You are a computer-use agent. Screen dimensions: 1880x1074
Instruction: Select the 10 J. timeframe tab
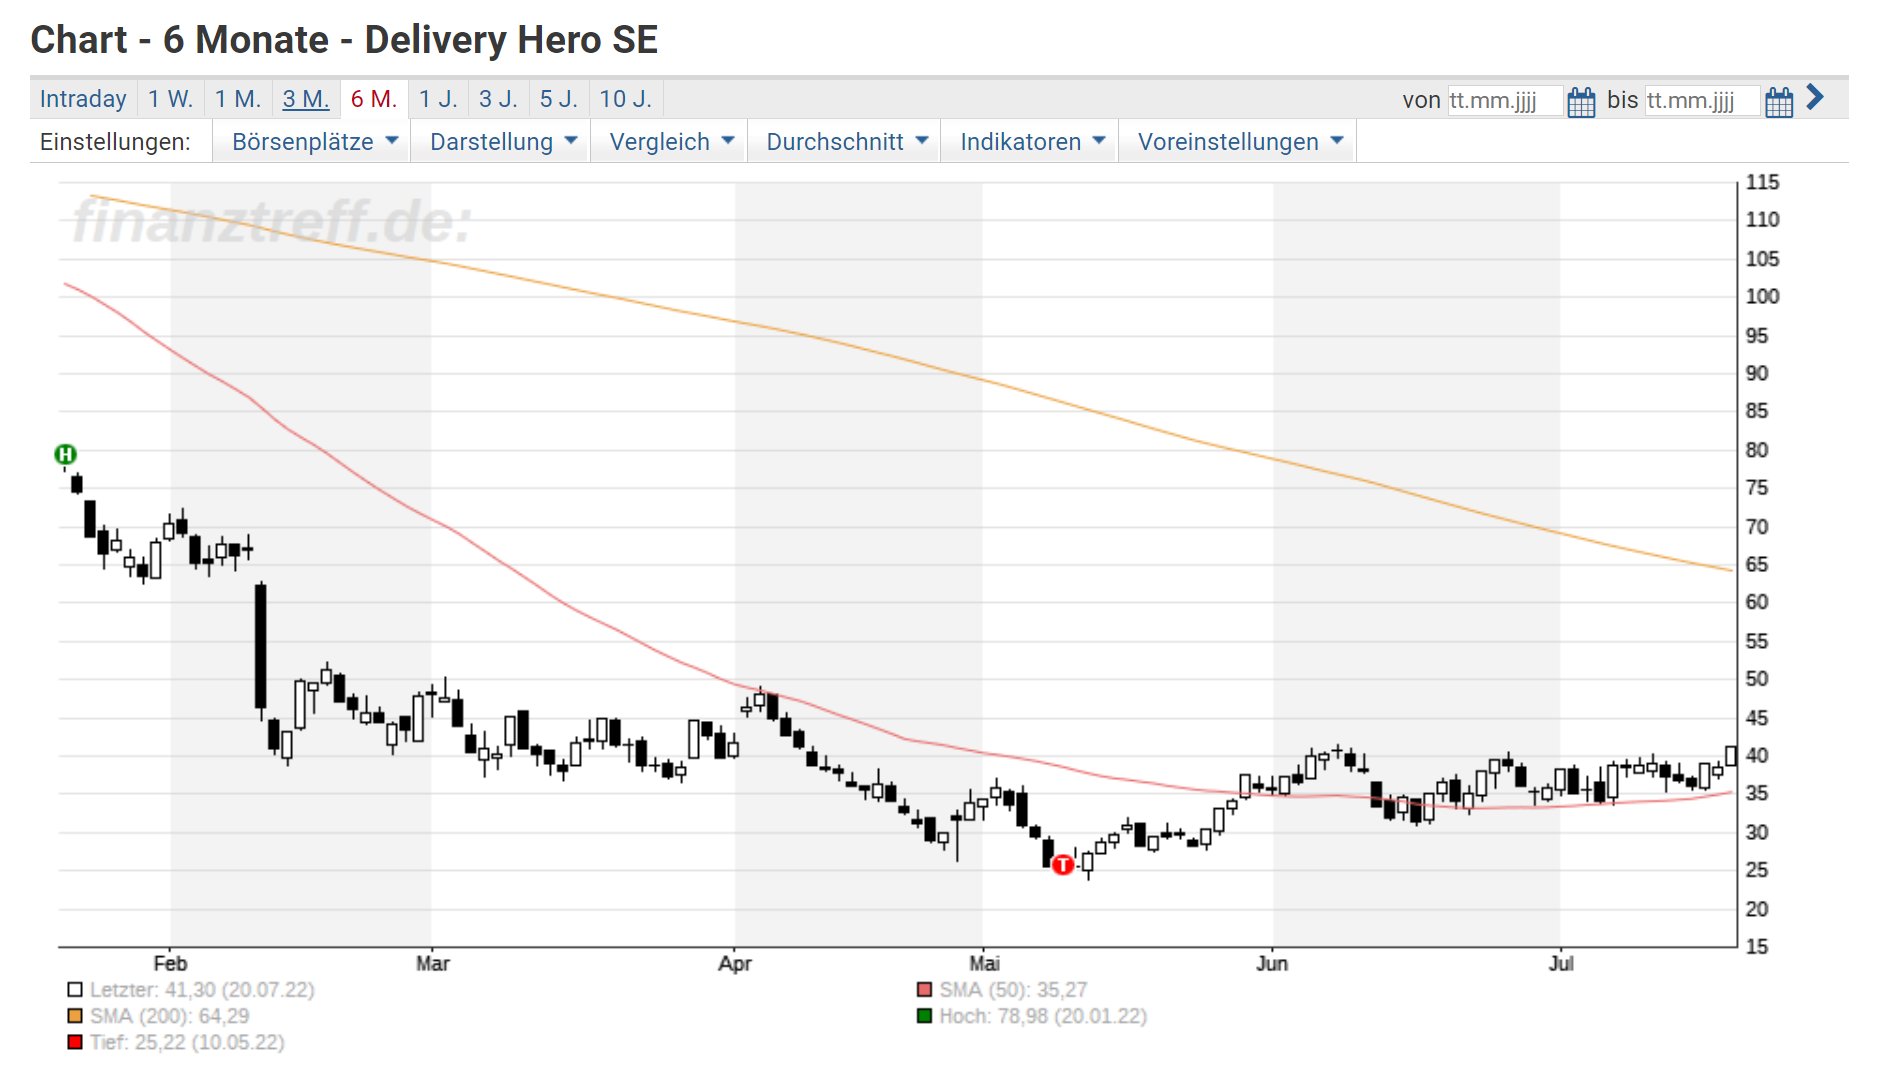pyautogui.click(x=626, y=99)
